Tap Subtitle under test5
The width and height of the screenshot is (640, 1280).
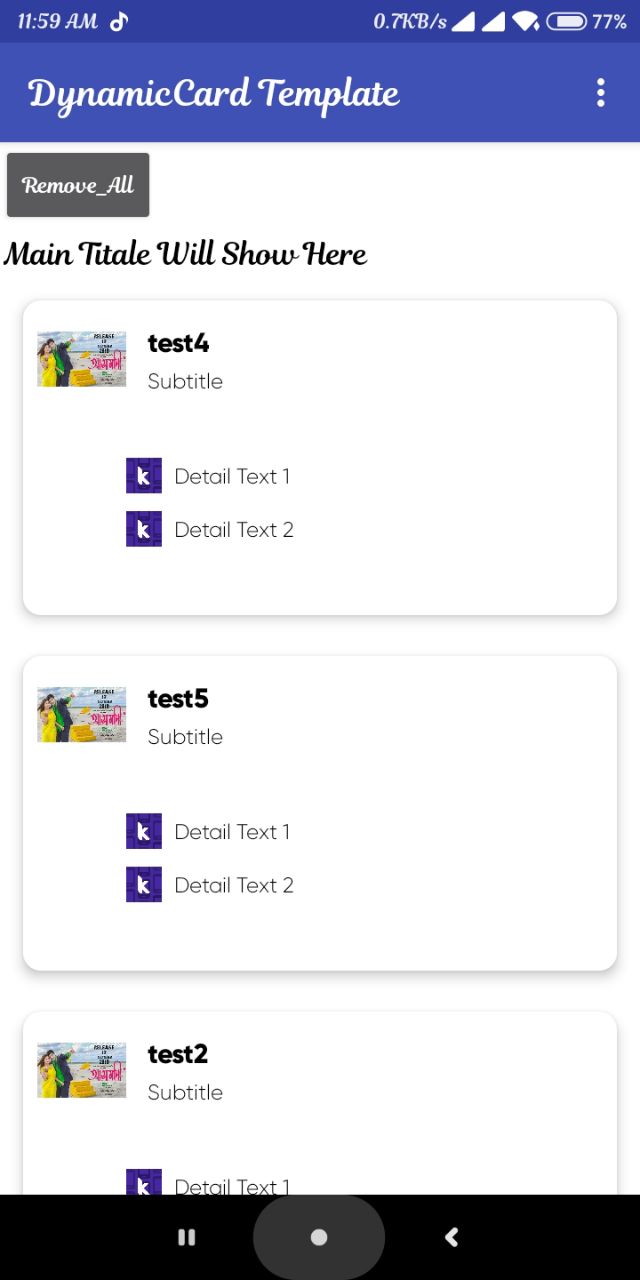(185, 737)
